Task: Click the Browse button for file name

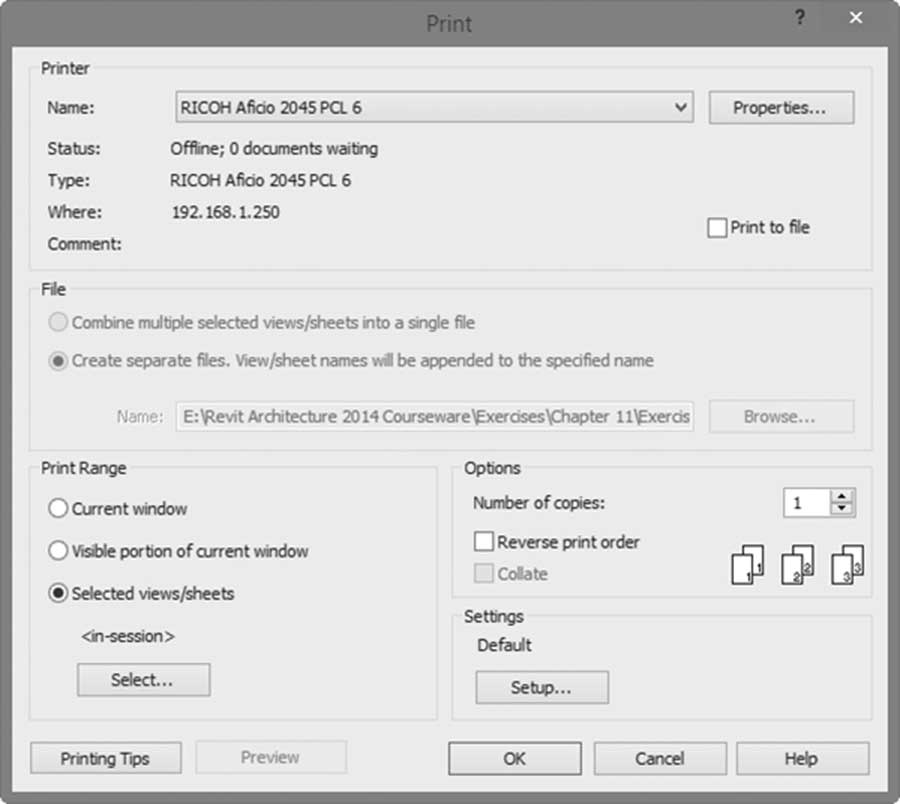Action: (x=781, y=417)
